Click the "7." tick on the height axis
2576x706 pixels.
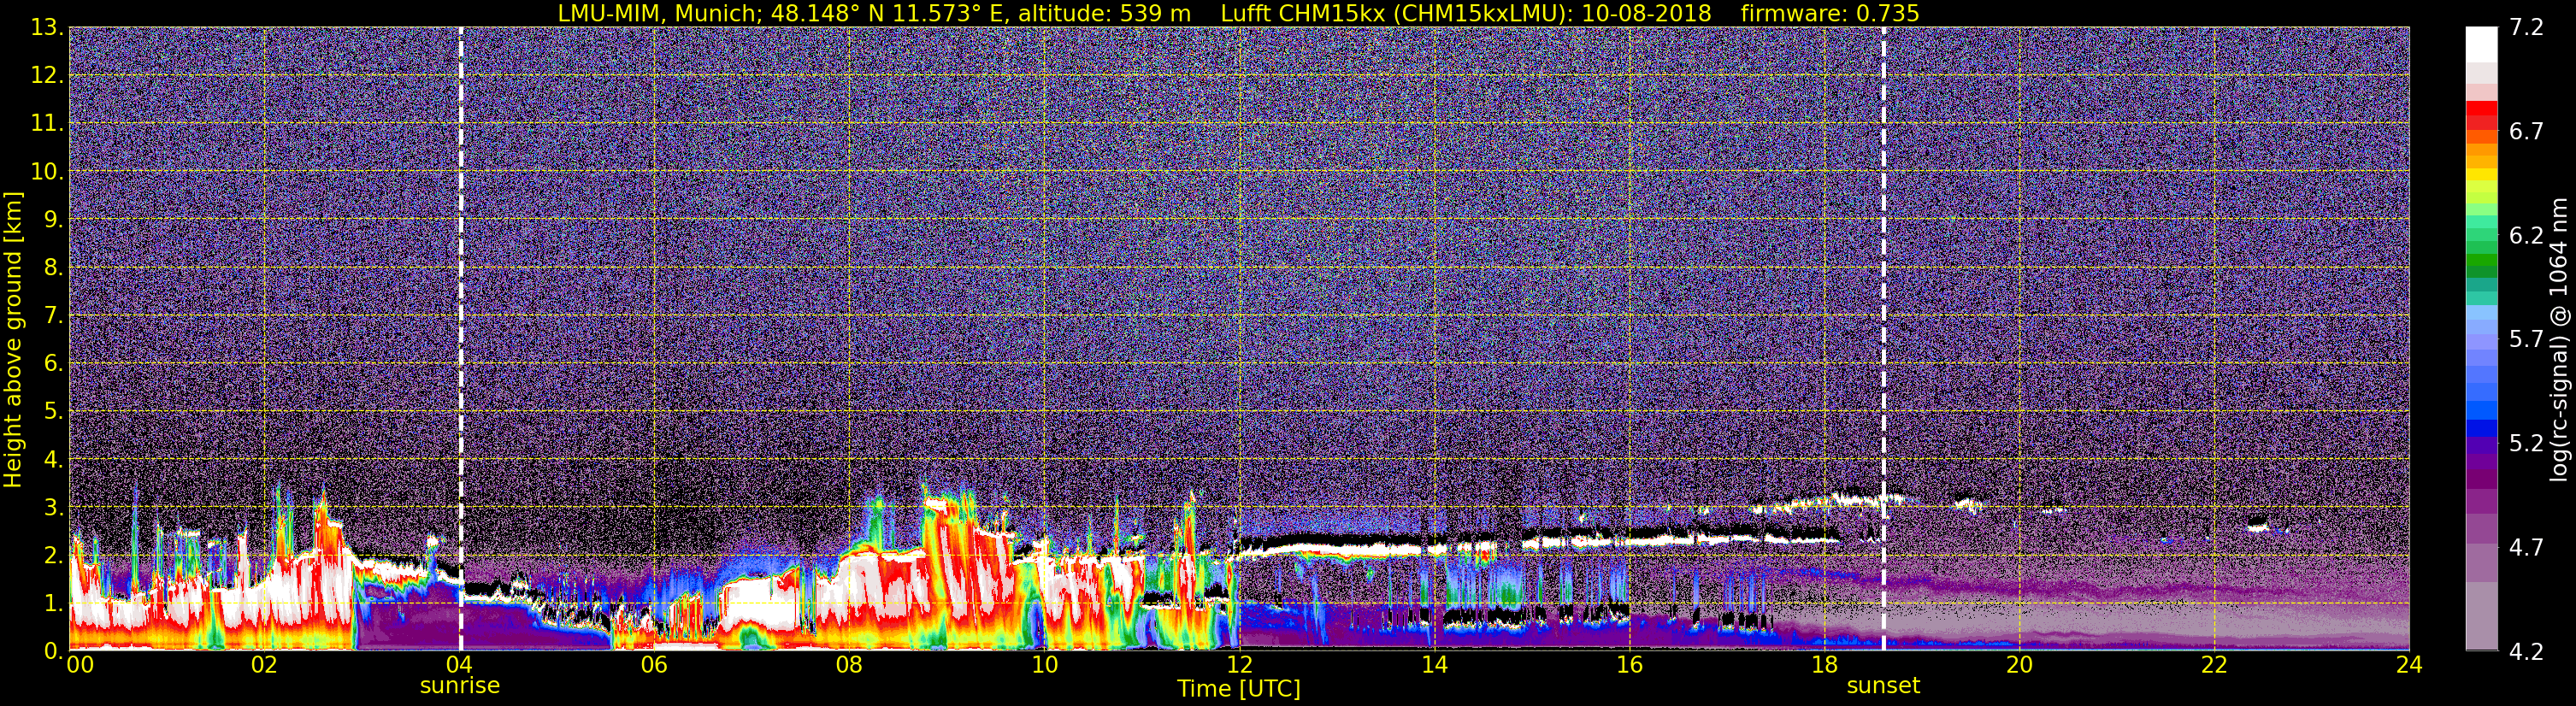tap(53, 316)
